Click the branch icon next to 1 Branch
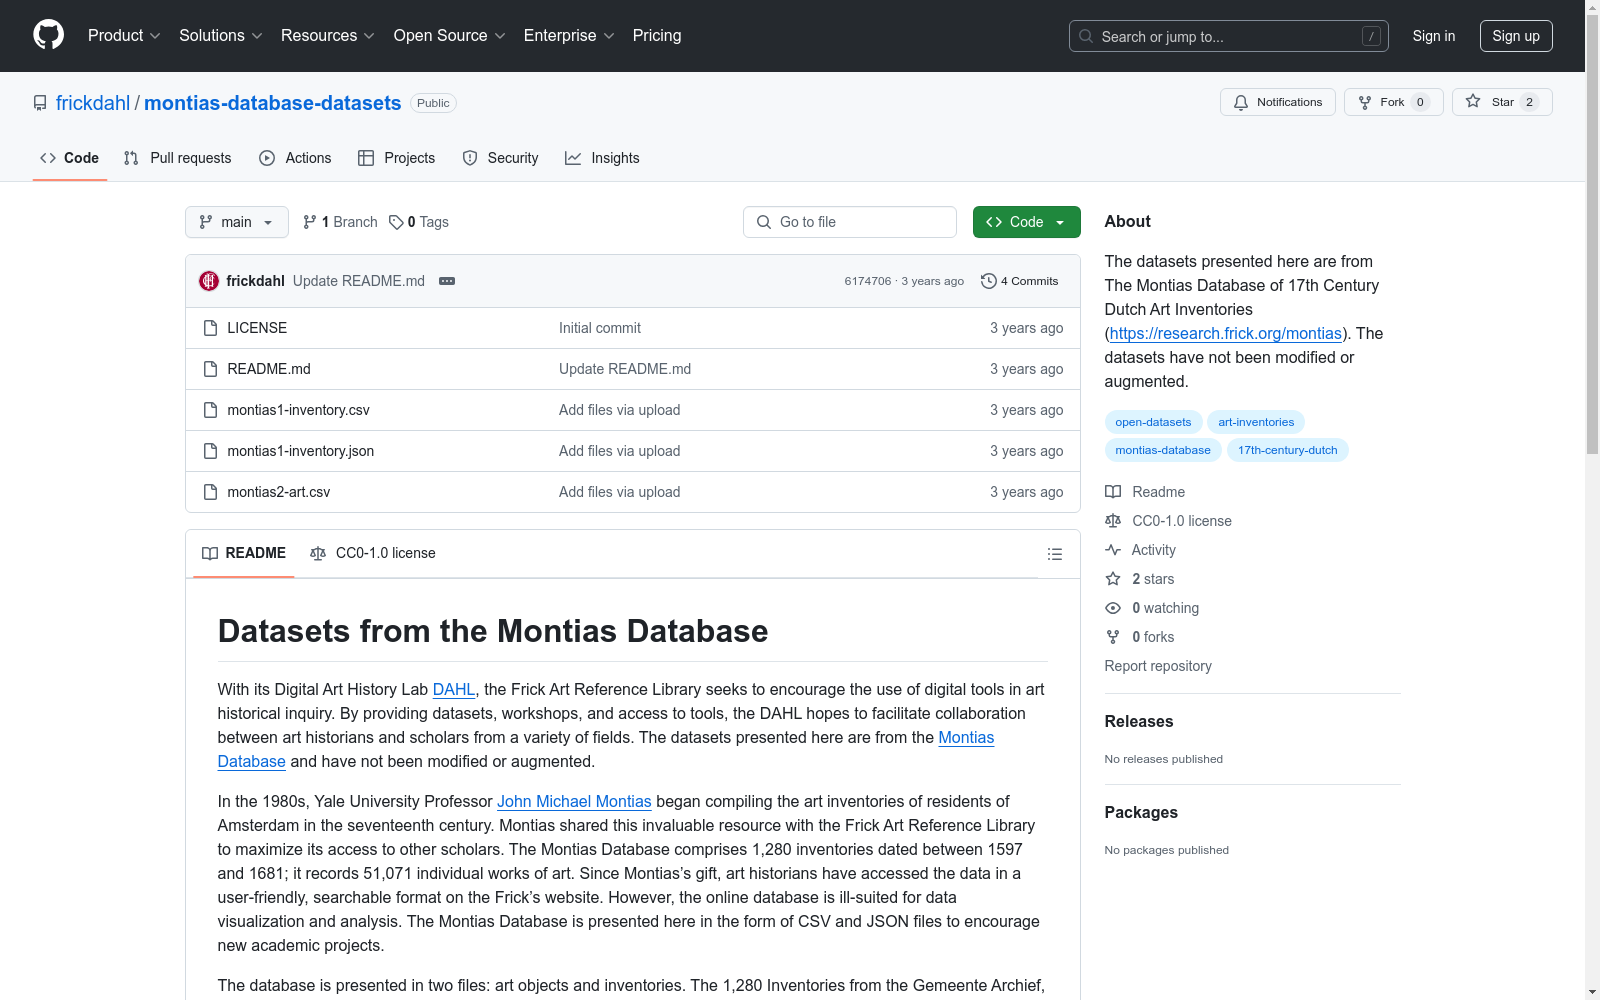 pos(310,222)
